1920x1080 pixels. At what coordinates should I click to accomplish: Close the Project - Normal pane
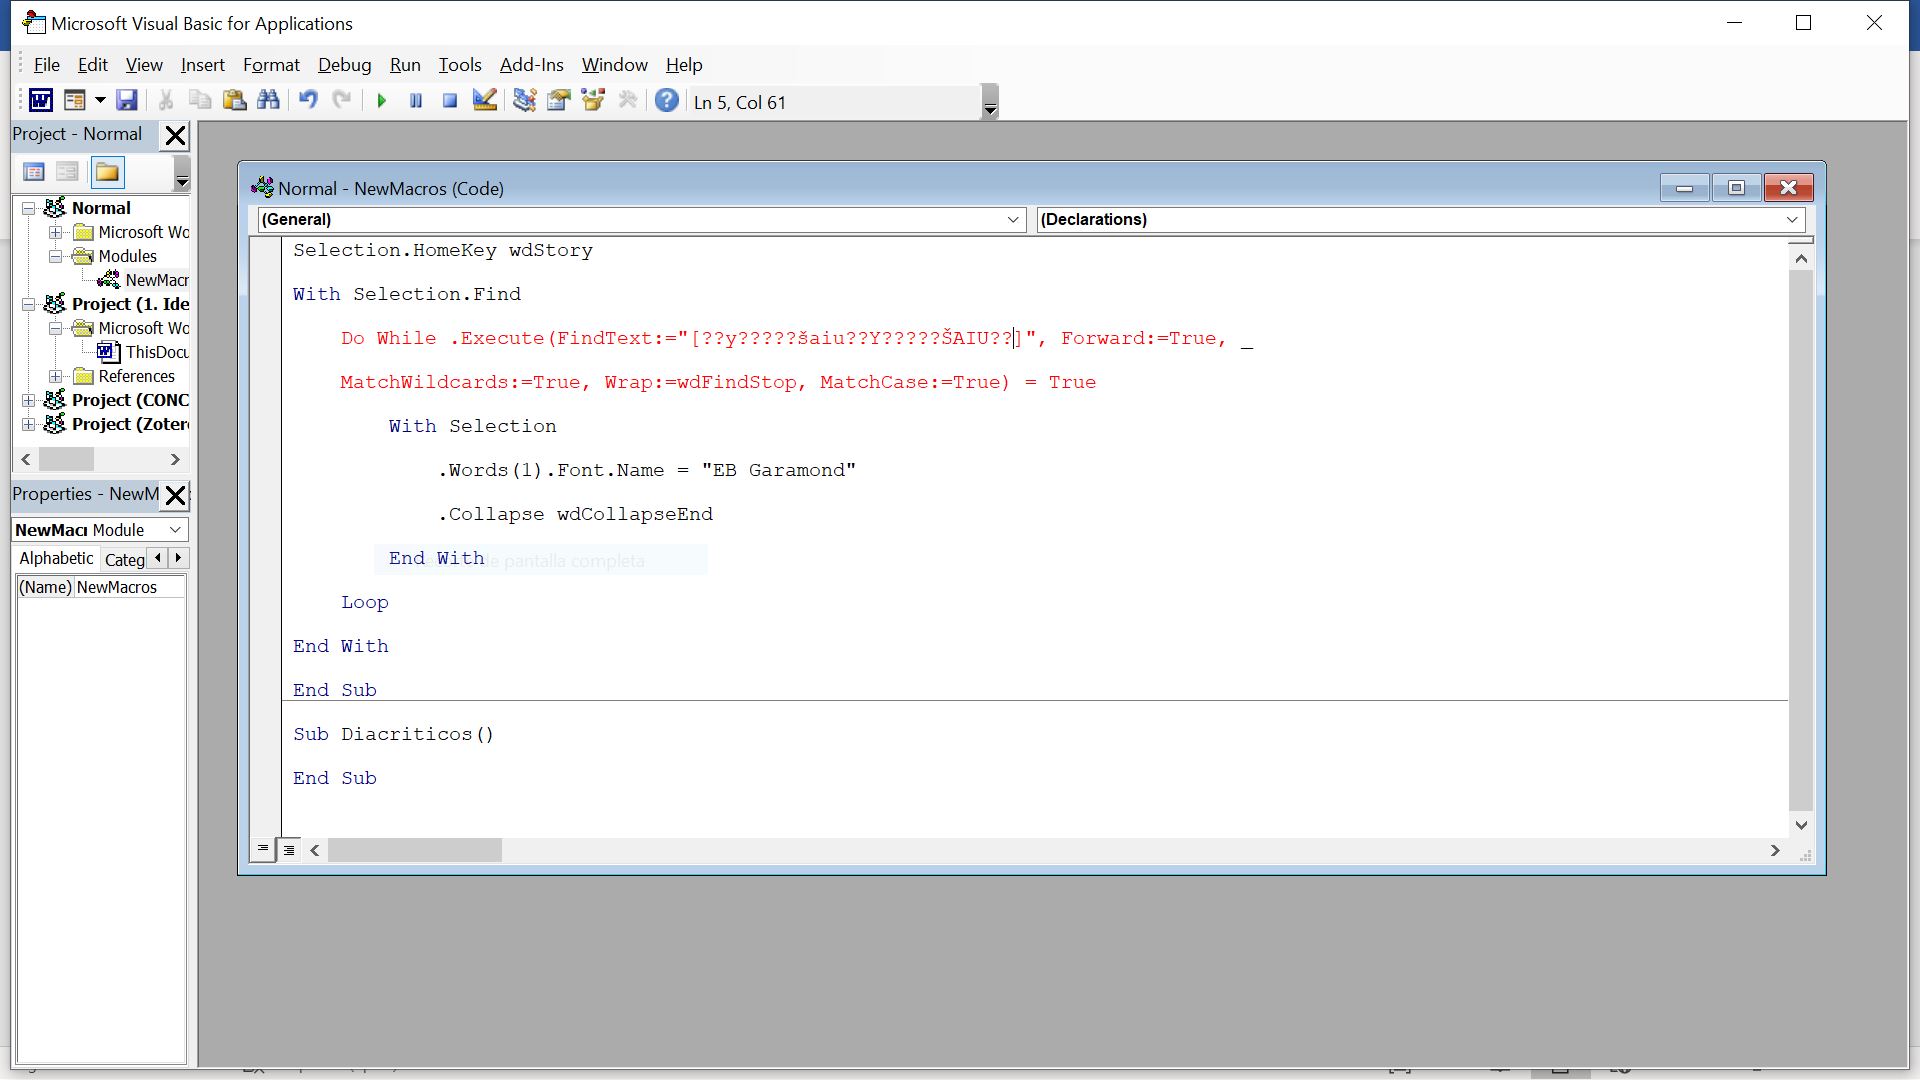[175, 135]
